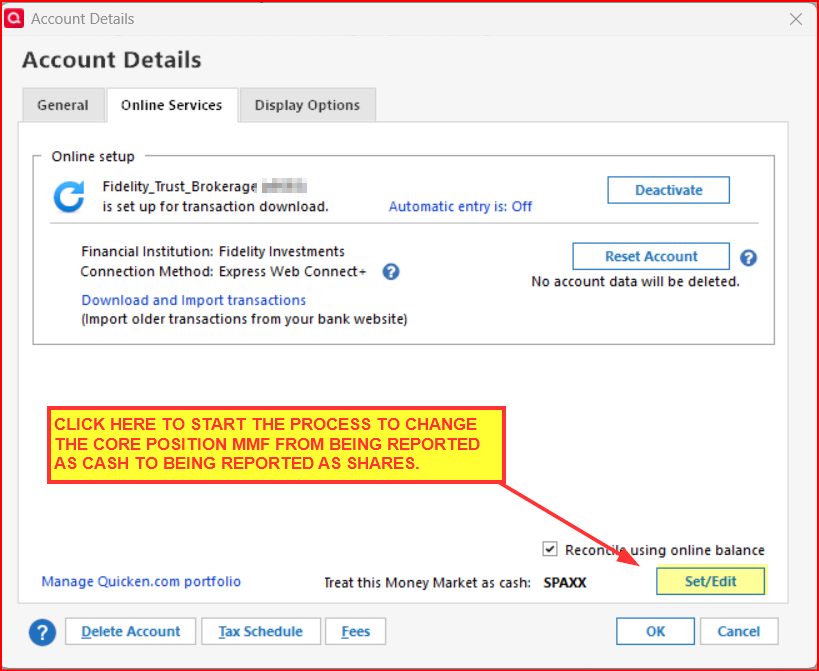Click Automatic entry is: Off link
Viewport: 819px width, 671px height.
click(x=460, y=206)
